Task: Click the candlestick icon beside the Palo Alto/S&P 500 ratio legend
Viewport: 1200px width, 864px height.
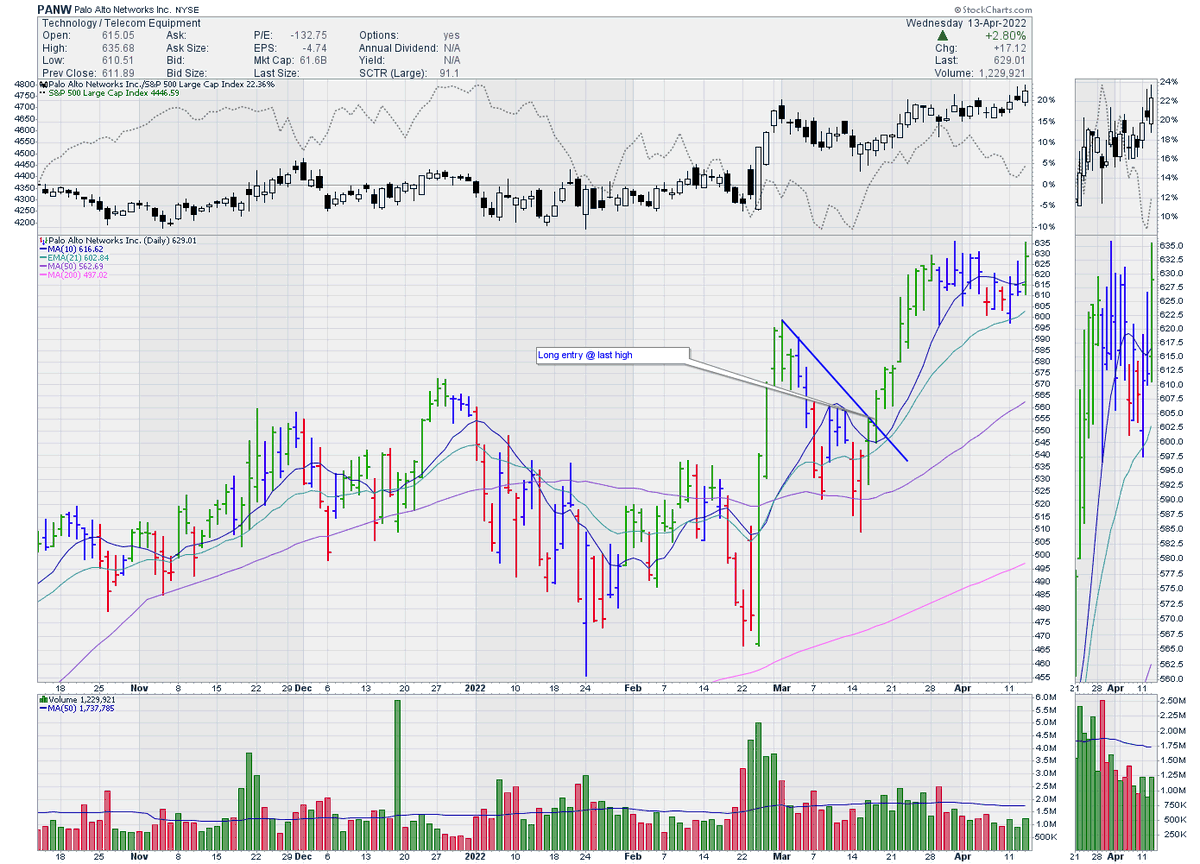Action: [x=41, y=84]
